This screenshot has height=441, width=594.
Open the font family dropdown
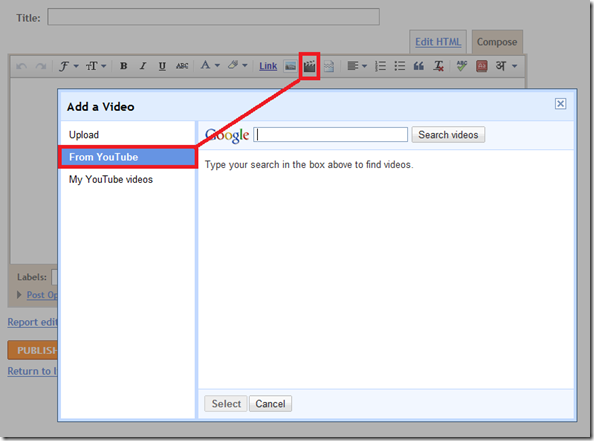point(68,66)
